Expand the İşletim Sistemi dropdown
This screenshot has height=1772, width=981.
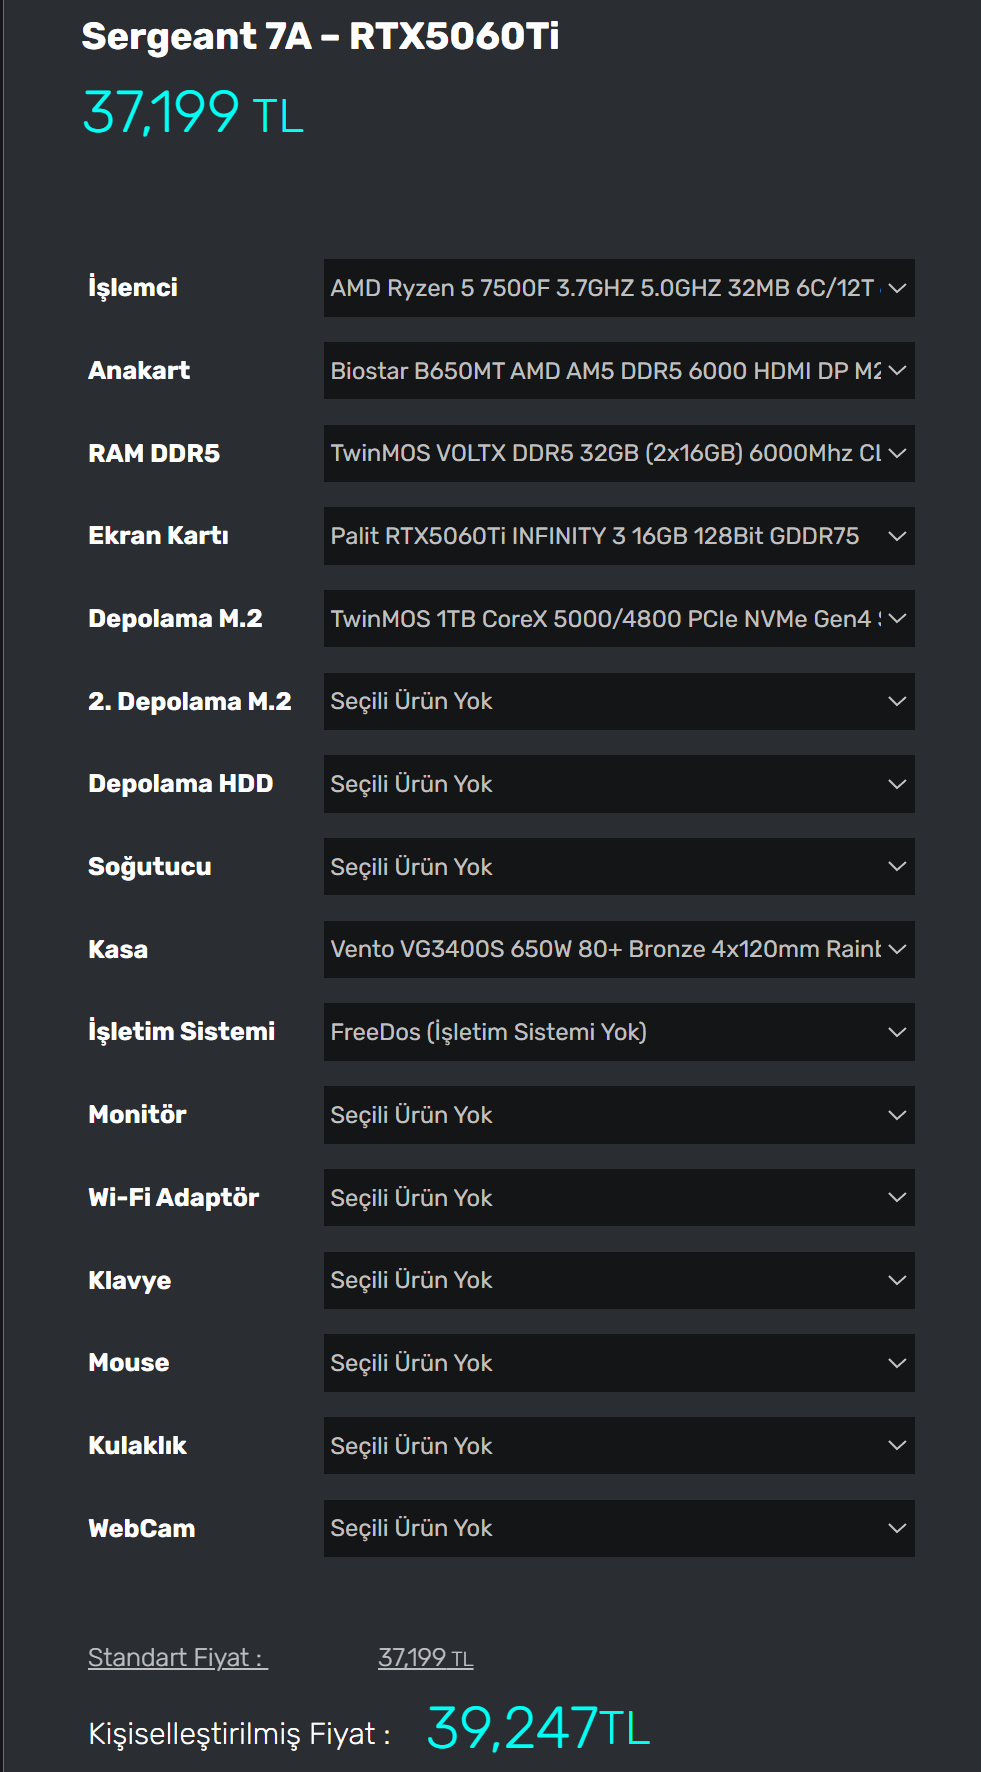click(x=618, y=1032)
